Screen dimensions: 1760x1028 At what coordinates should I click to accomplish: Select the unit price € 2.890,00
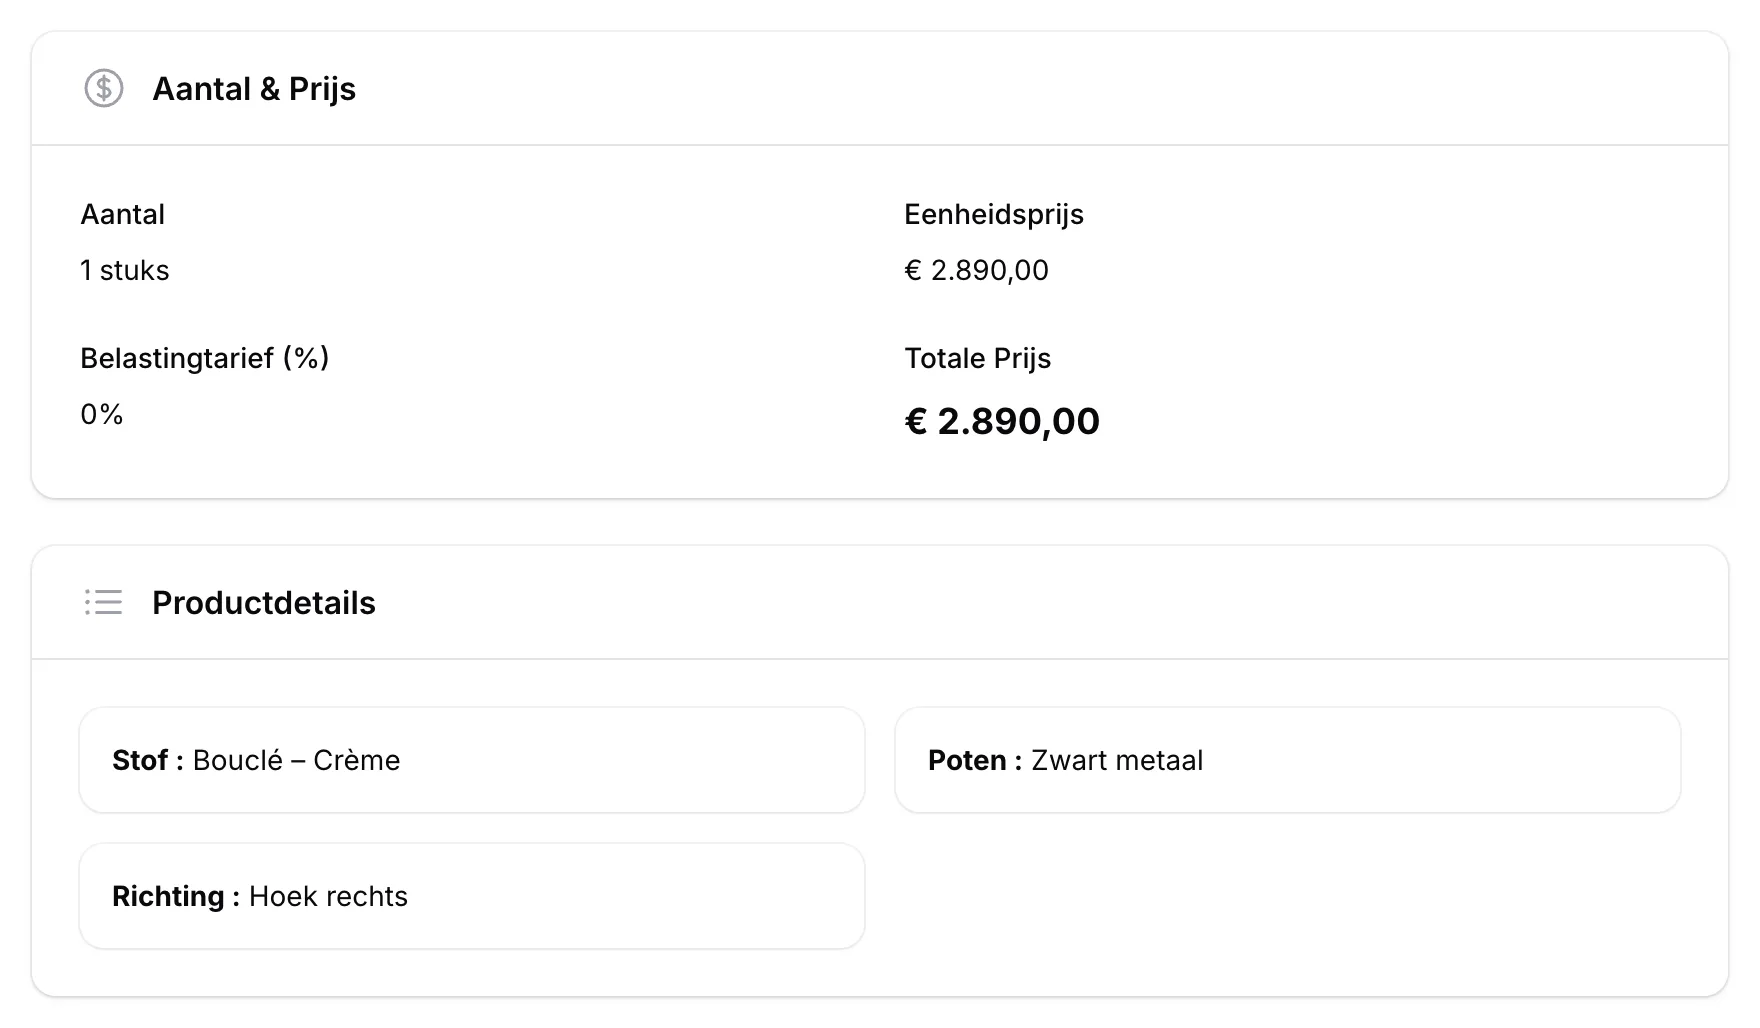977,270
